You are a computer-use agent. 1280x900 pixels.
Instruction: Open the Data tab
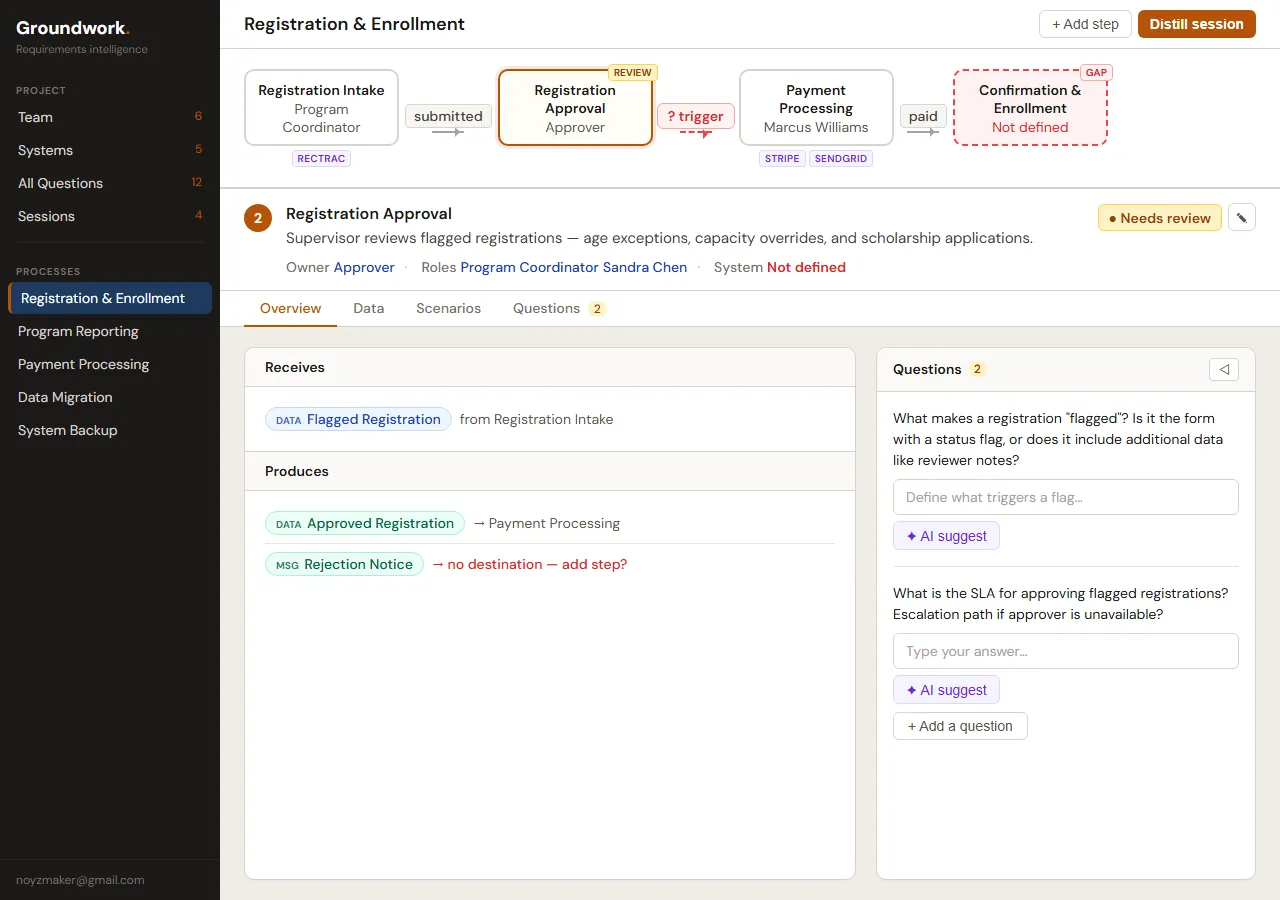point(368,308)
